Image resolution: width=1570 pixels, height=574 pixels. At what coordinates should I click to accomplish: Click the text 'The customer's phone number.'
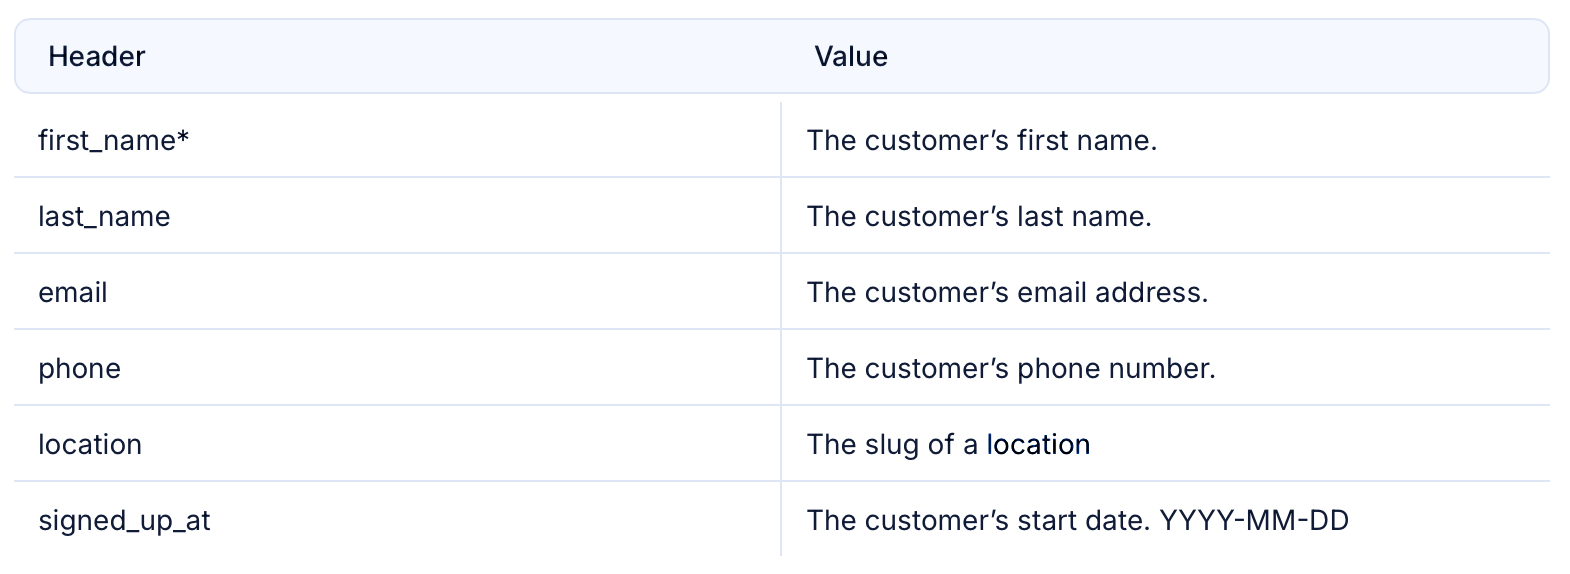(x=1011, y=368)
